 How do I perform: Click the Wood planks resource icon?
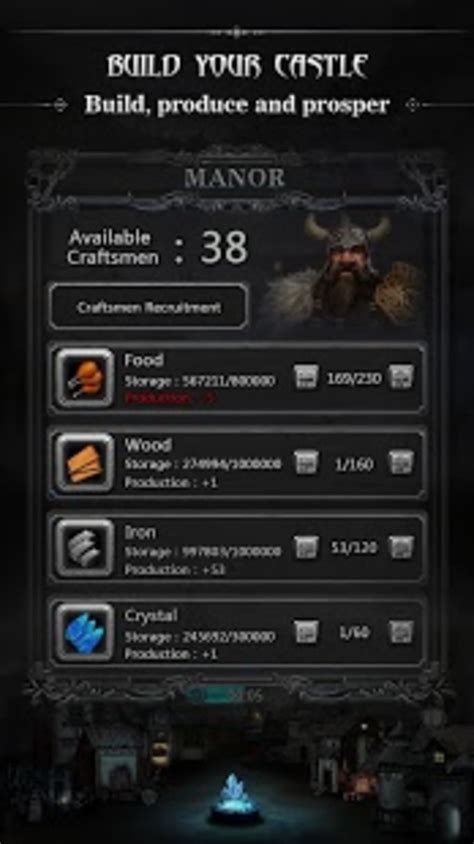86,463
